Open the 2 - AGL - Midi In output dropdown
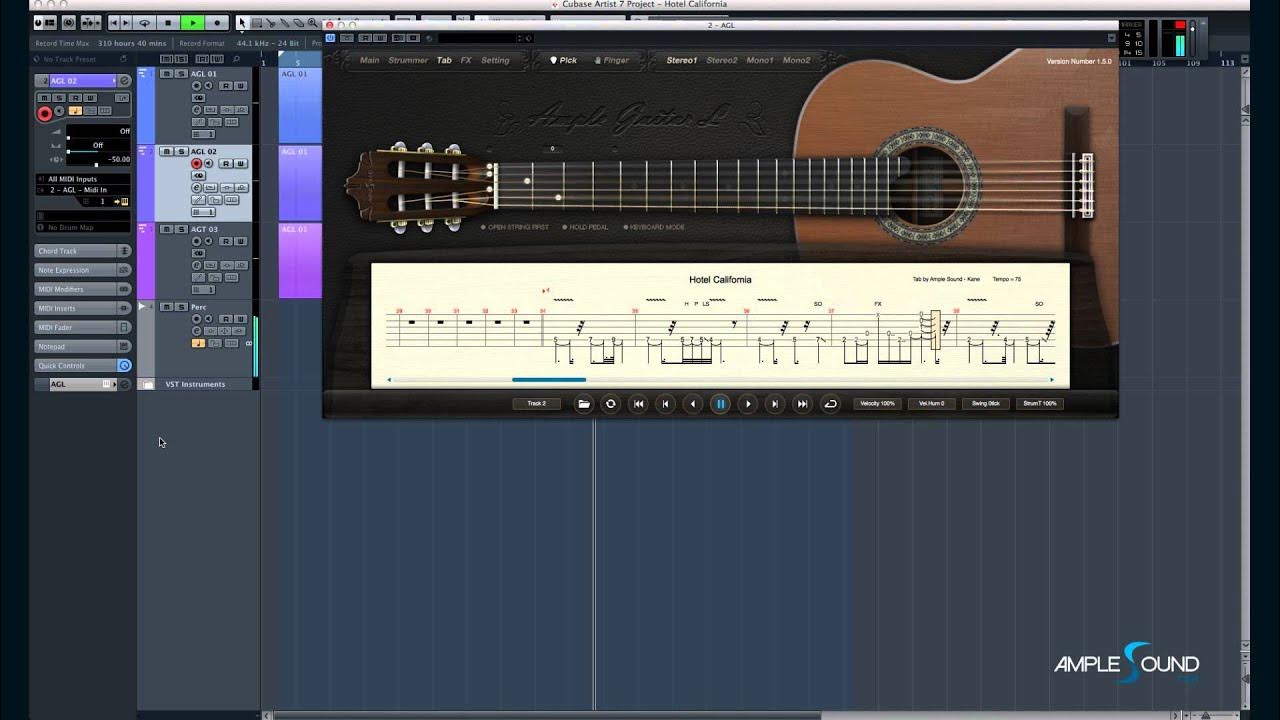 (83, 189)
